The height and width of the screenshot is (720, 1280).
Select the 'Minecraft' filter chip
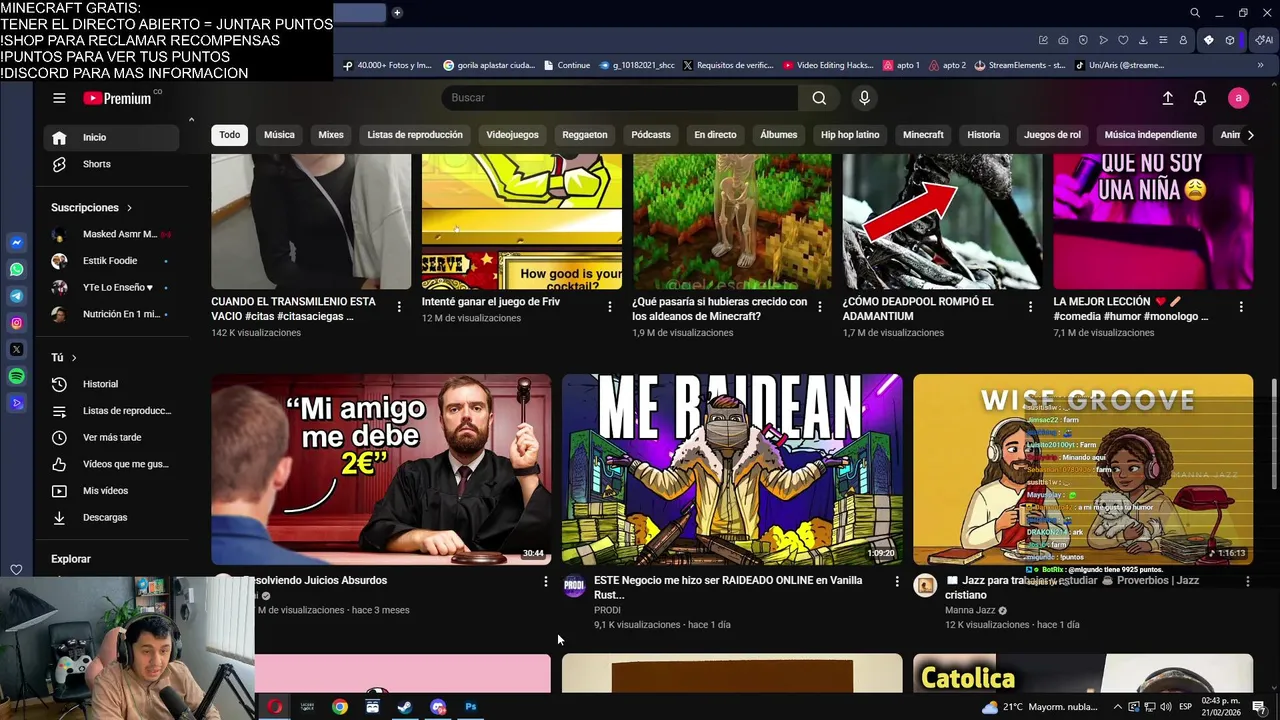(923, 135)
